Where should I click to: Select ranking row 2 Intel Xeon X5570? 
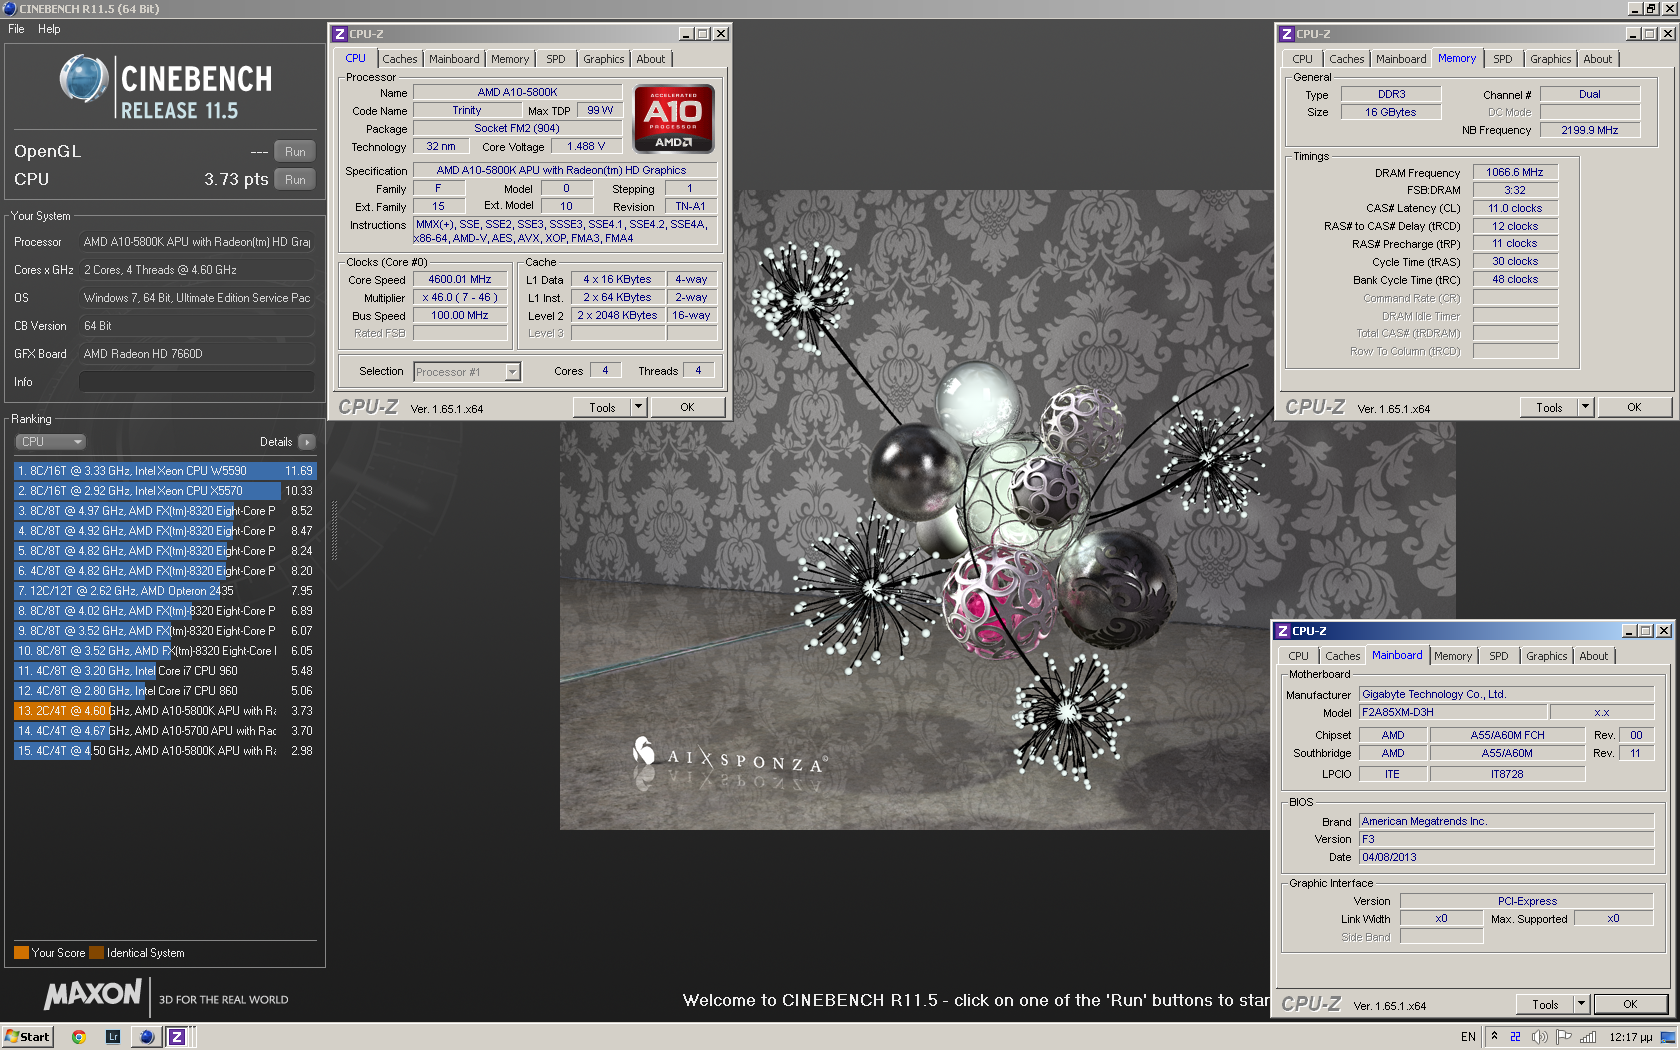165,491
